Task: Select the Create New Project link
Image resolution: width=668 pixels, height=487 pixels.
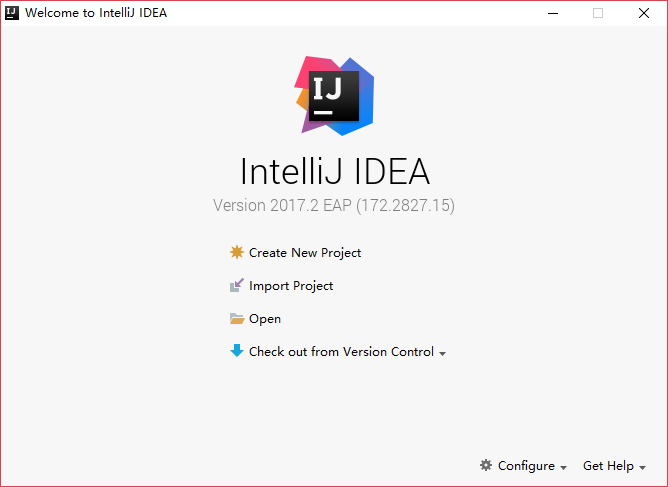Action: 305,253
